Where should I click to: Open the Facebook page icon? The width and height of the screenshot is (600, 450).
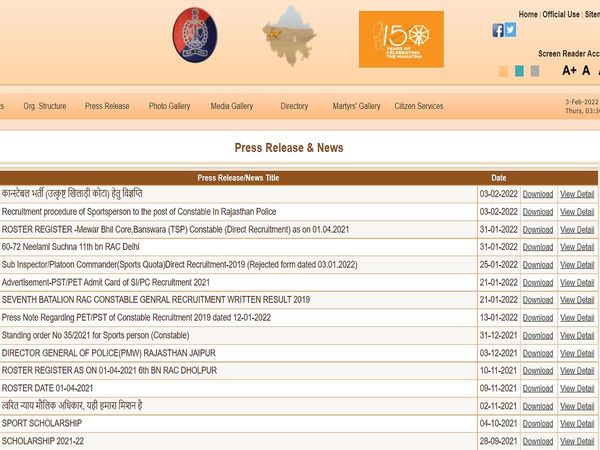pos(498,30)
